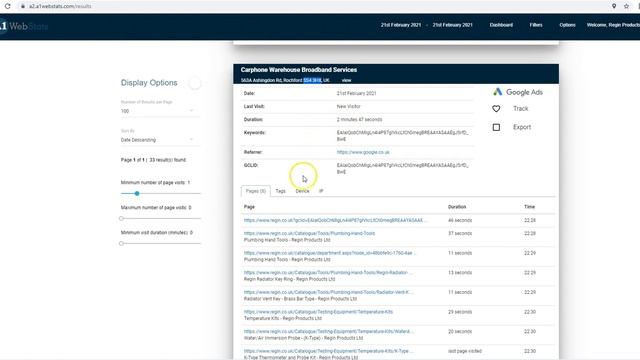Click the GCLID value text
This screenshot has height=360, width=640.
[402, 169]
